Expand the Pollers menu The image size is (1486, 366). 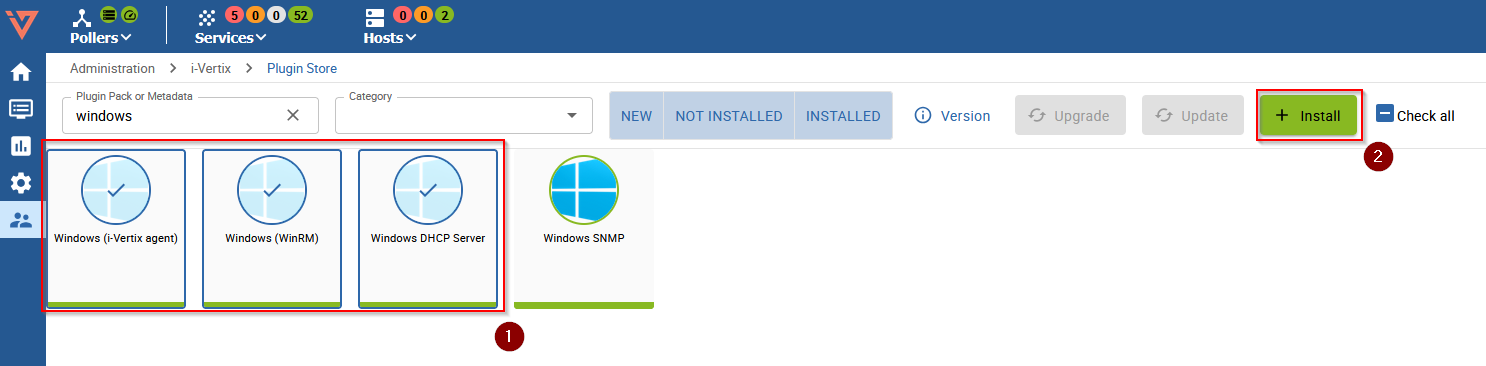(101, 38)
